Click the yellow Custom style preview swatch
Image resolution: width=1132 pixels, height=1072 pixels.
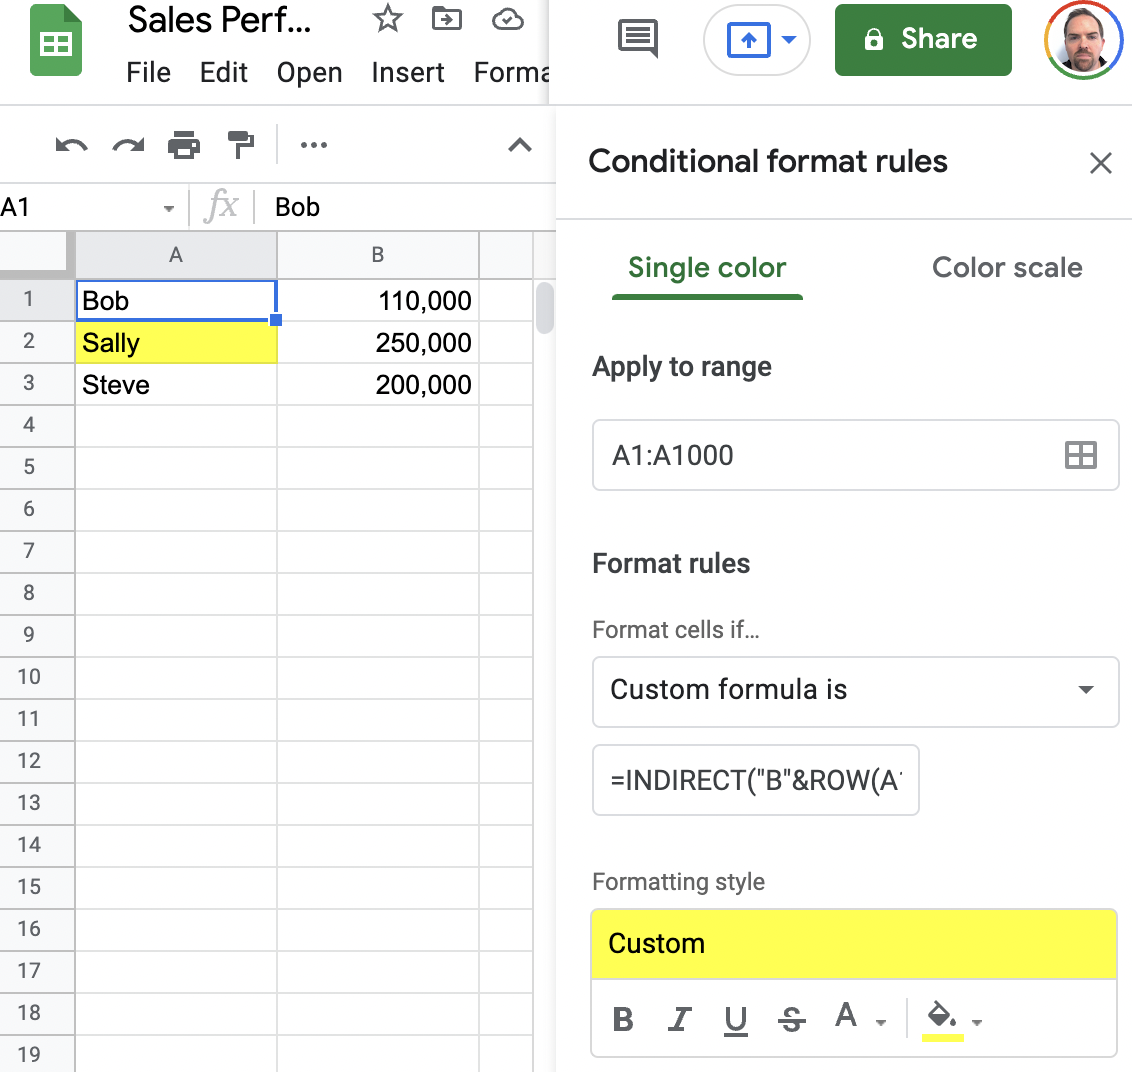tap(854, 943)
